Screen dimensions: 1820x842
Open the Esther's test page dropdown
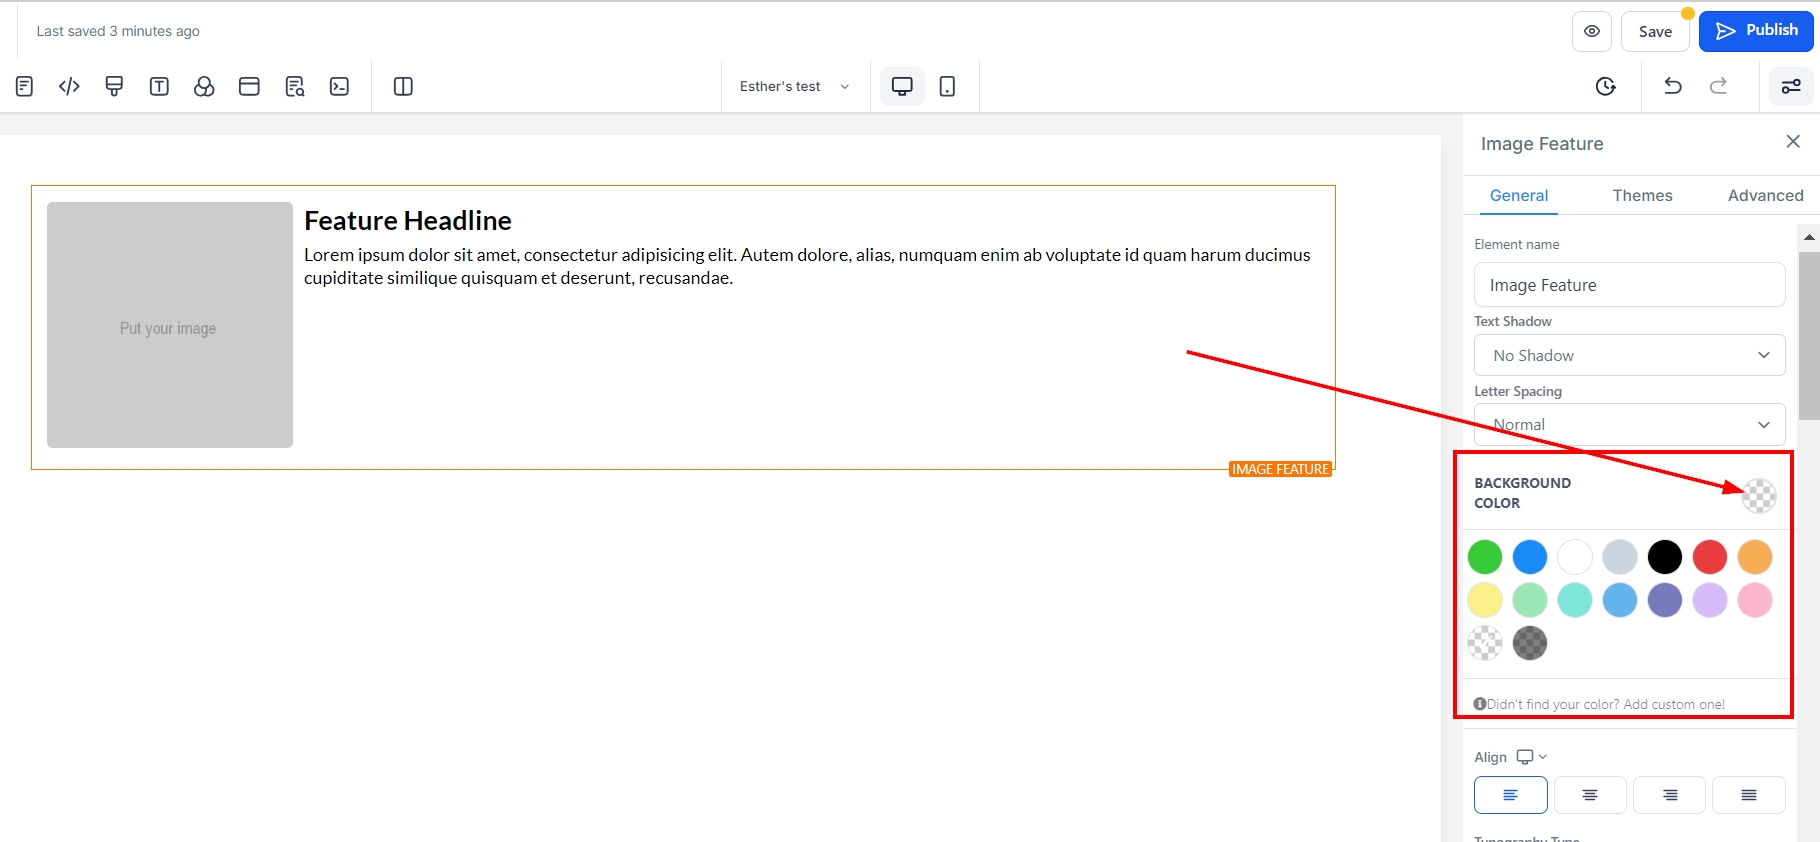click(x=794, y=87)
